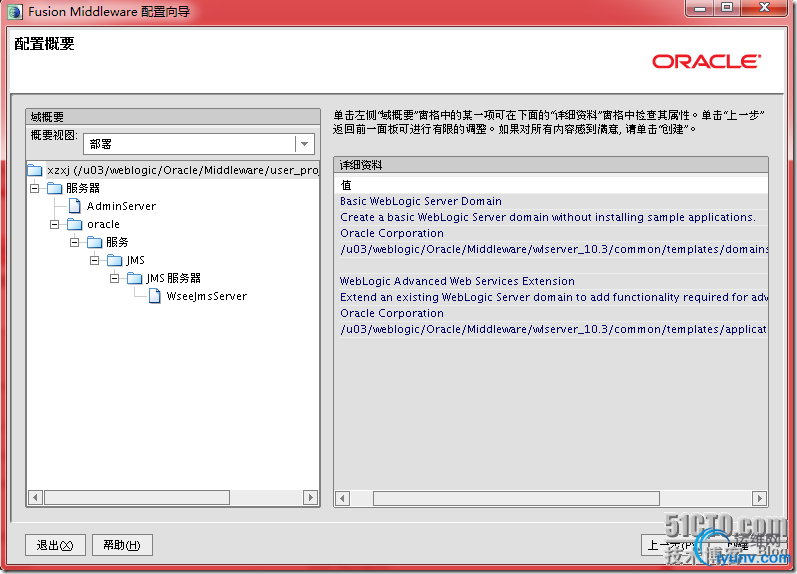Click right arrow of domain tree scrollbar
Image resolution: width=797 pixels, height=574 pixels.
point(310,497)
